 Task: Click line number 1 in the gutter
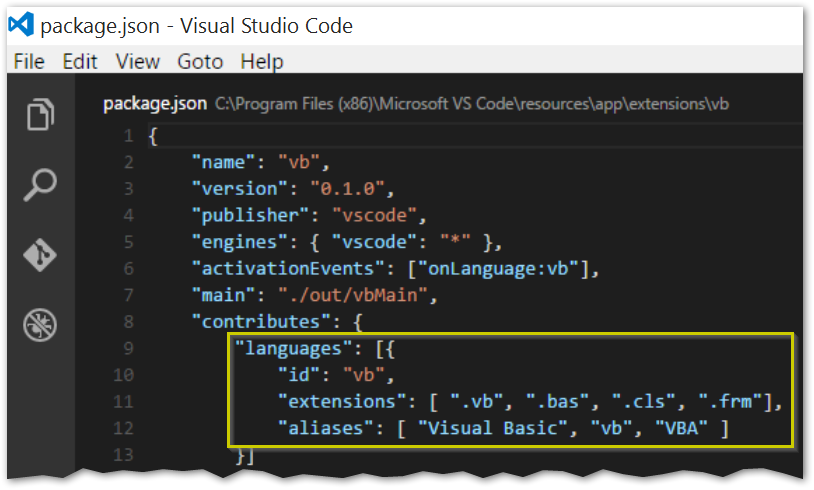coord(128,136)
